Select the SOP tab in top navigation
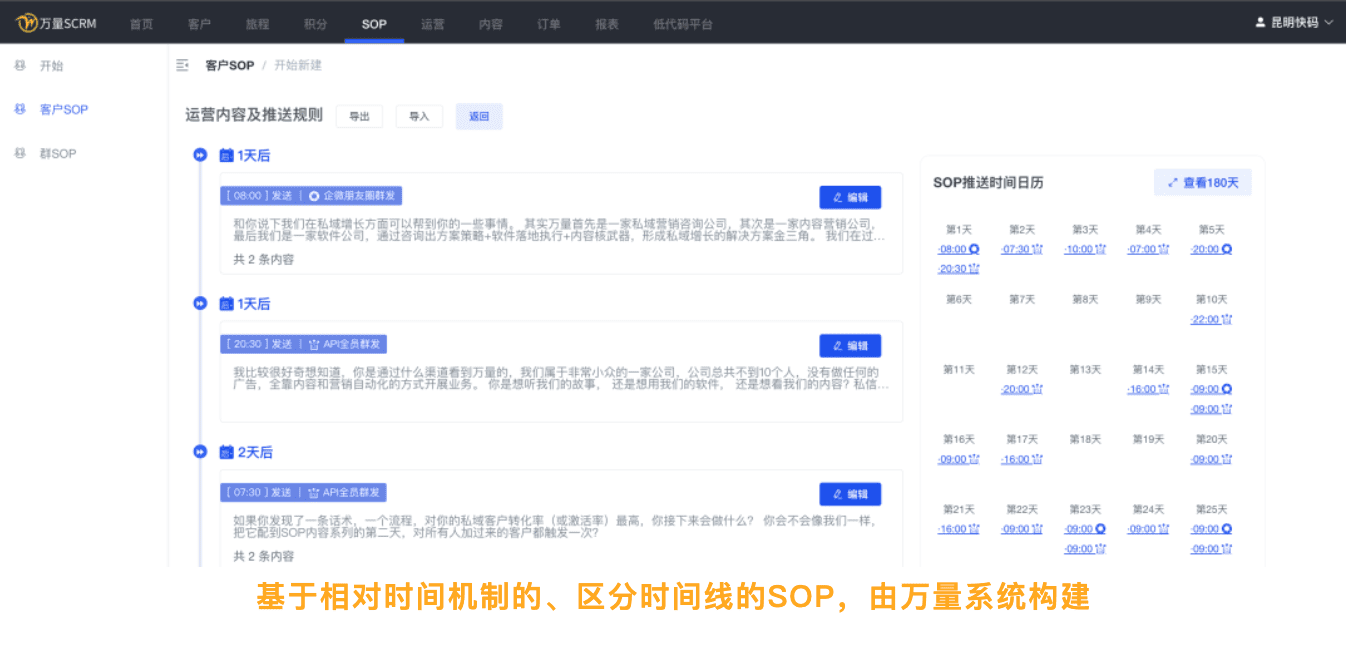The image size is (1346, 650). [x=374, y=24]
